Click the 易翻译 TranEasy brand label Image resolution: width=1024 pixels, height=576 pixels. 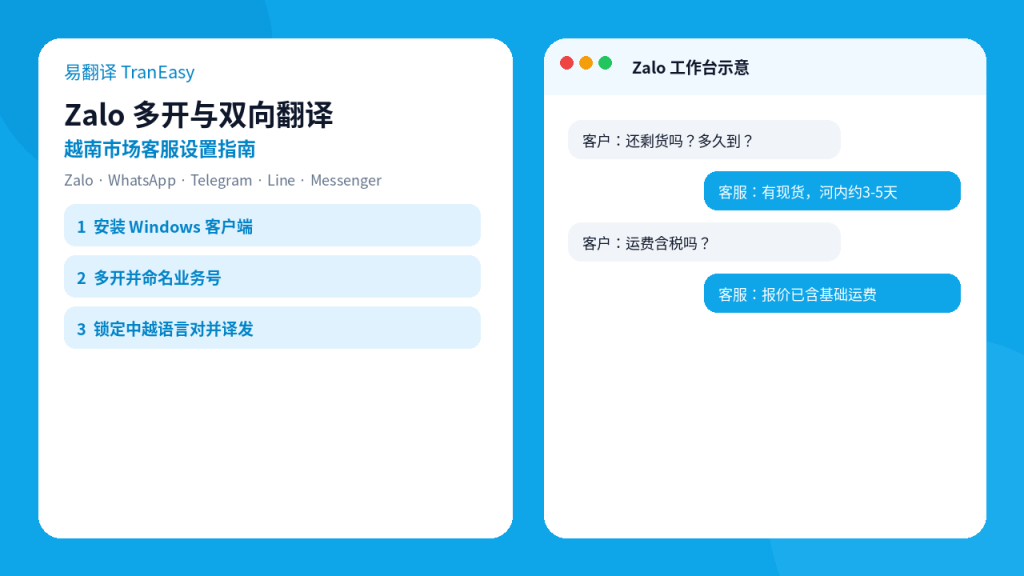click(129, 72)
